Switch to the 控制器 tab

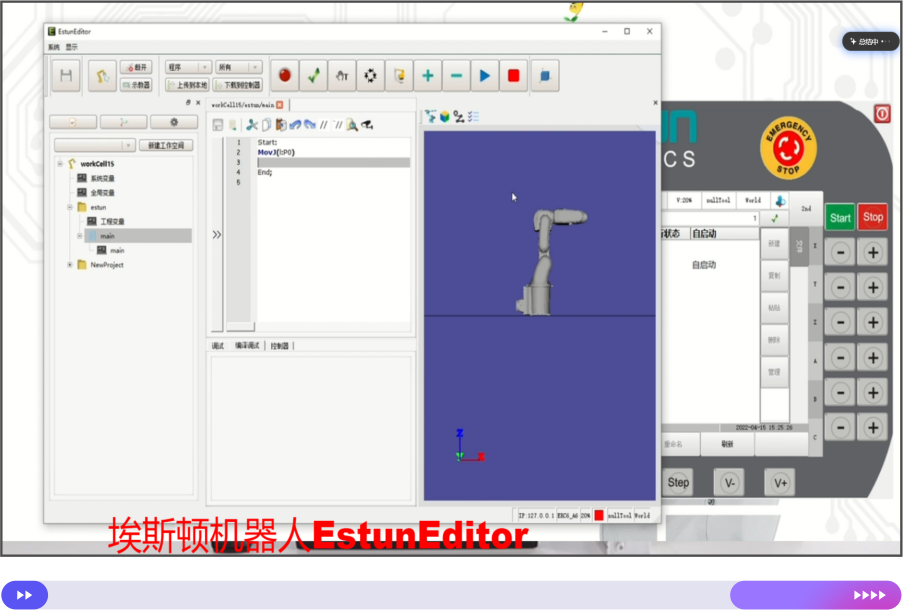[x=279, y=346]
